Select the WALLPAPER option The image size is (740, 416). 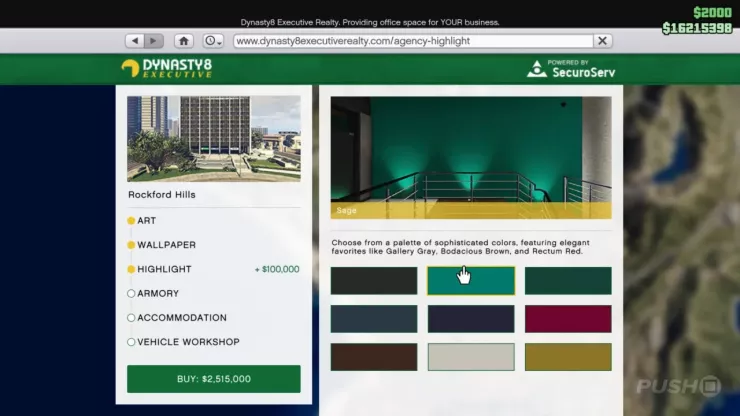pos(161,245)
